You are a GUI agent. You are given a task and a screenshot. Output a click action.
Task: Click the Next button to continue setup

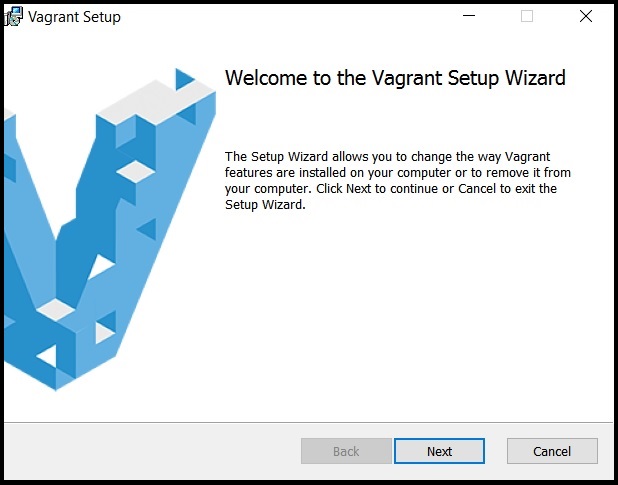coord(439,451)
